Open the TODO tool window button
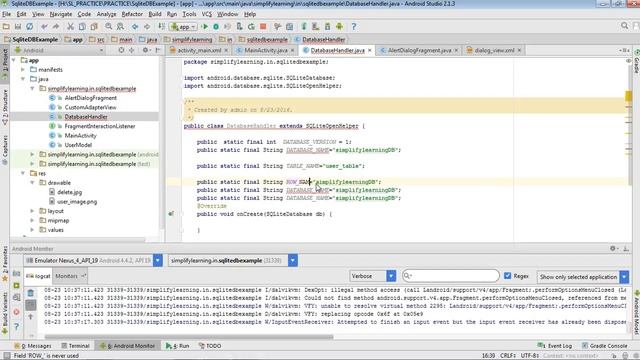Screen dimensions: 640x360 click(x=210, y=346)
